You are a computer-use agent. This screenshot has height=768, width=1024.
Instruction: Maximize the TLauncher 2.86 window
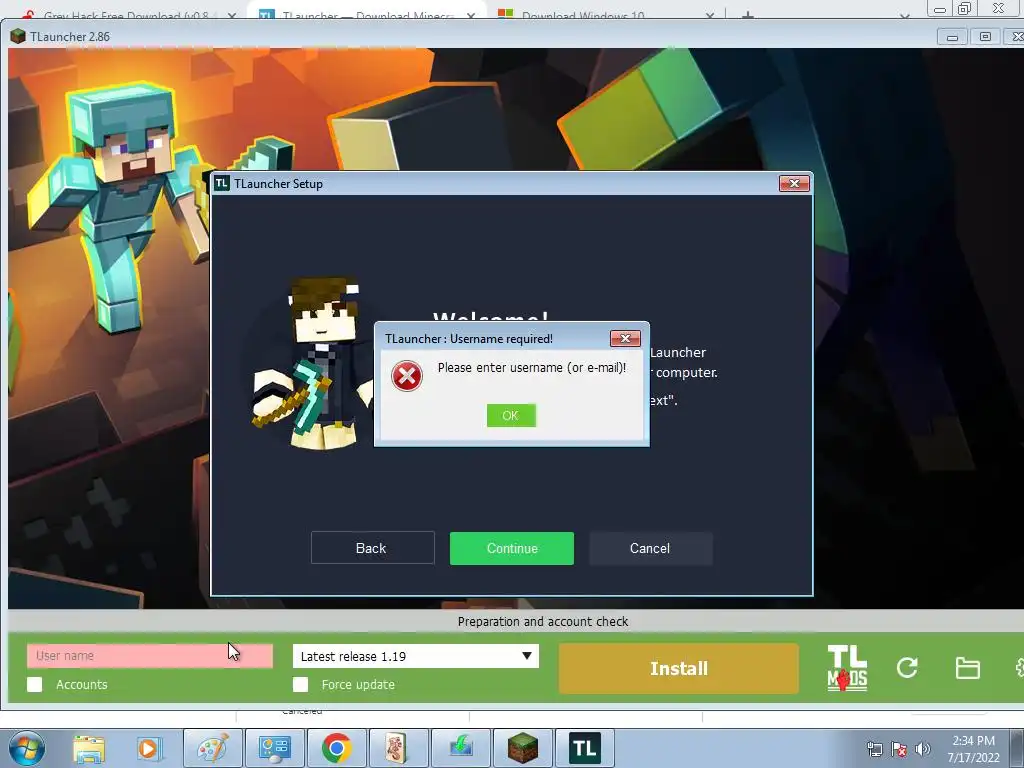tap(985, 37)
